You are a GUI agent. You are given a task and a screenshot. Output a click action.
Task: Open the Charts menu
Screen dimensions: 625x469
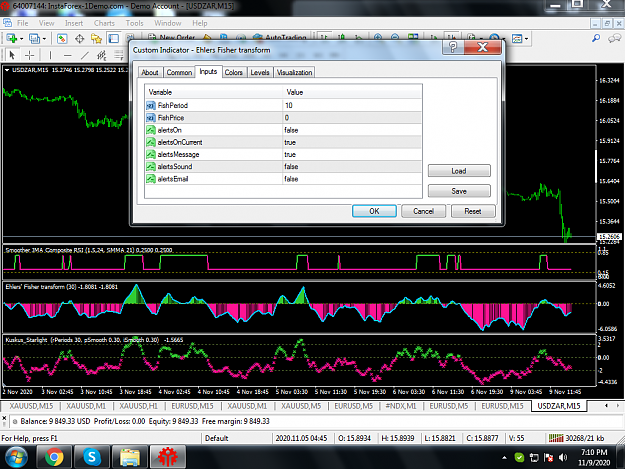tap(104, 23)
